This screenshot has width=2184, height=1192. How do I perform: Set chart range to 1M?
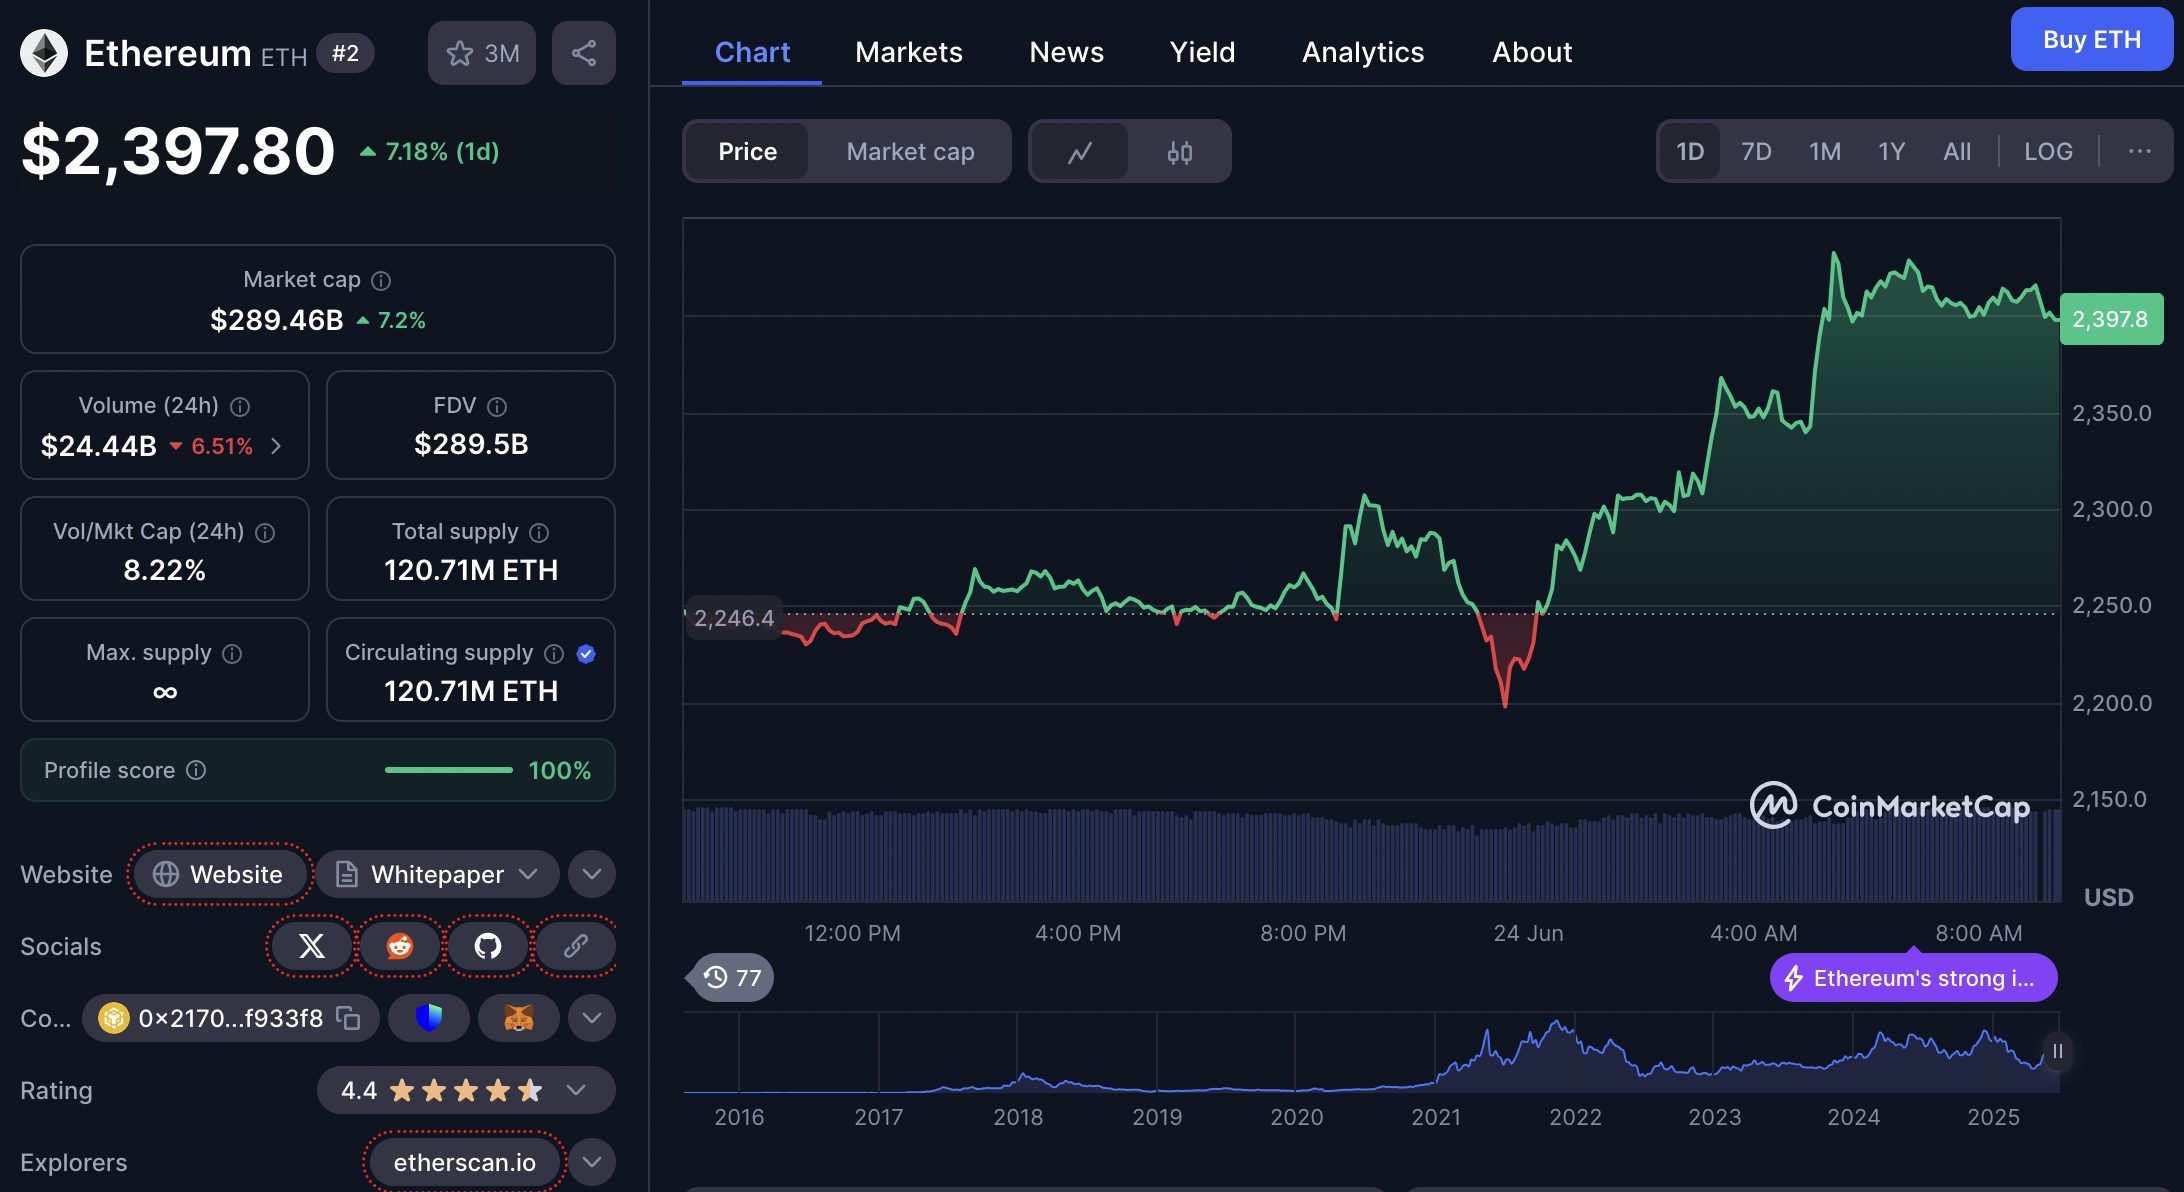(1825, 152)
